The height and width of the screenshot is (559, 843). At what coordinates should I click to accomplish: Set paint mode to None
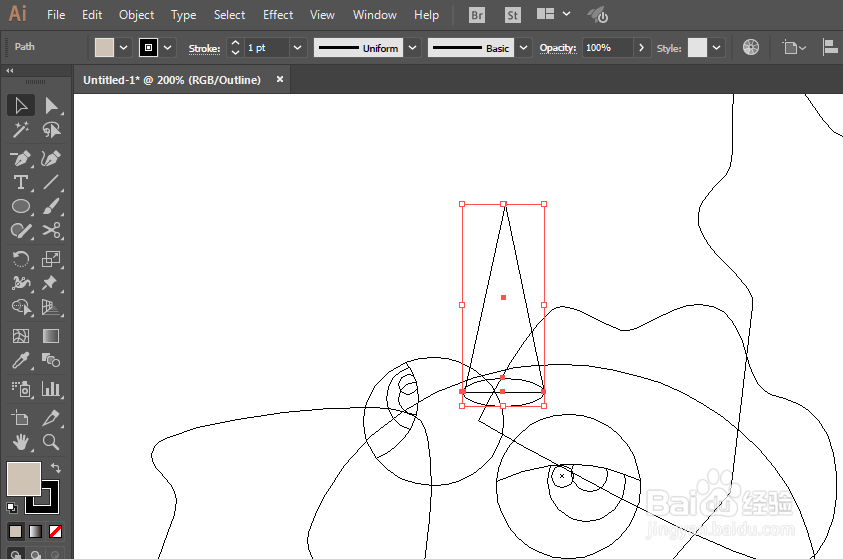click(55, 532)
